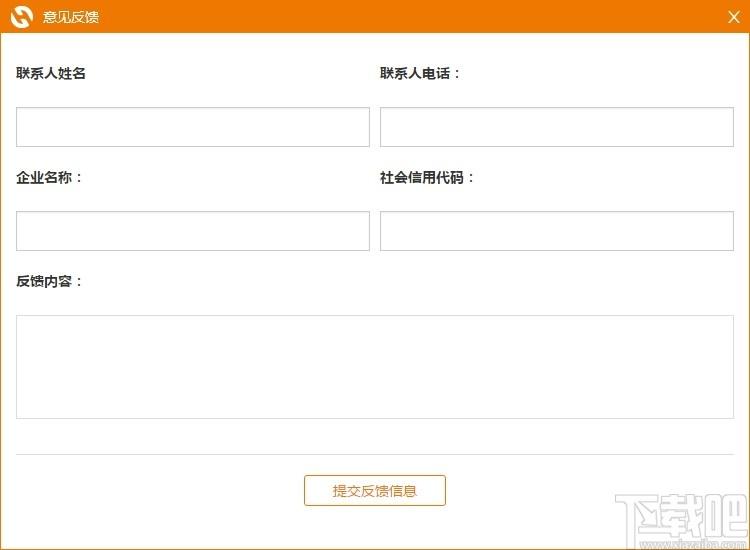Click the 社会信用代码 text box
The width and height of the screenshot is (750, 550).
click(557, 231)
